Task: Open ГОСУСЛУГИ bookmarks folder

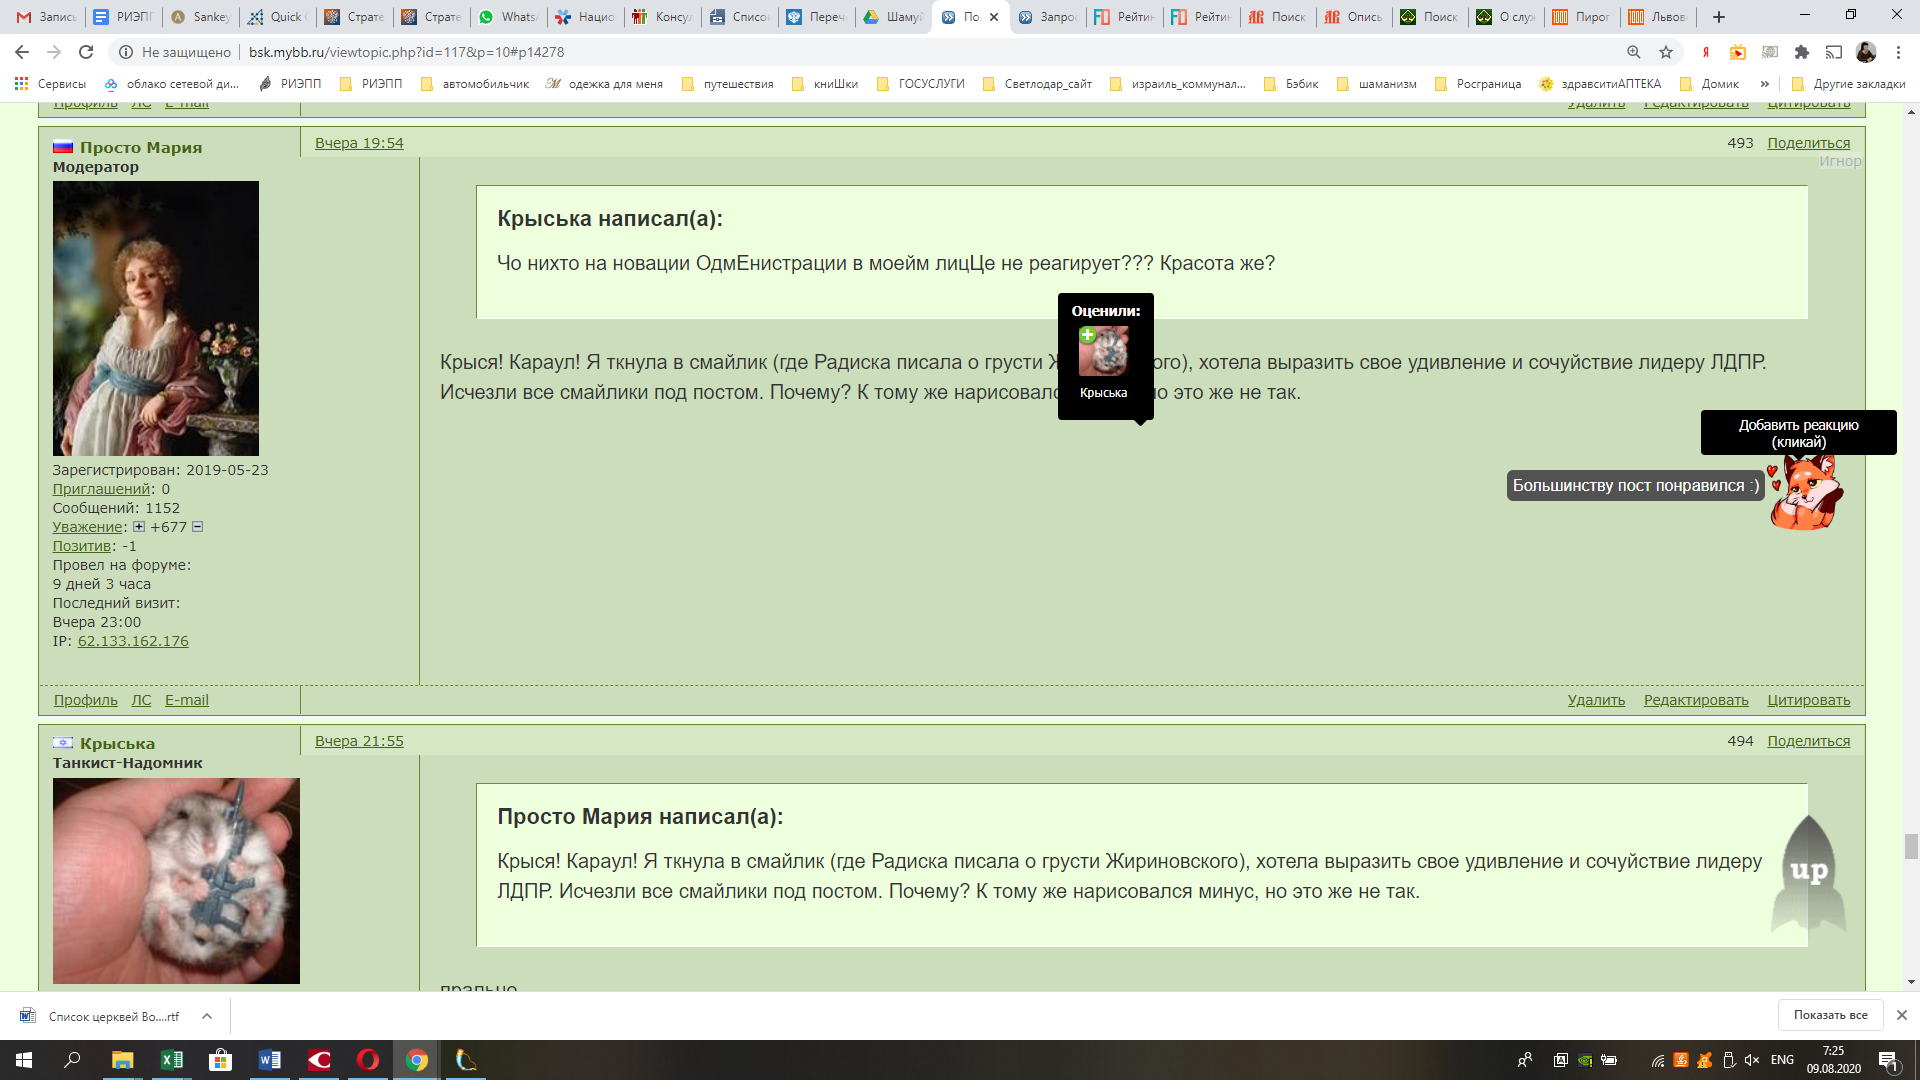Action: [920, 84]
